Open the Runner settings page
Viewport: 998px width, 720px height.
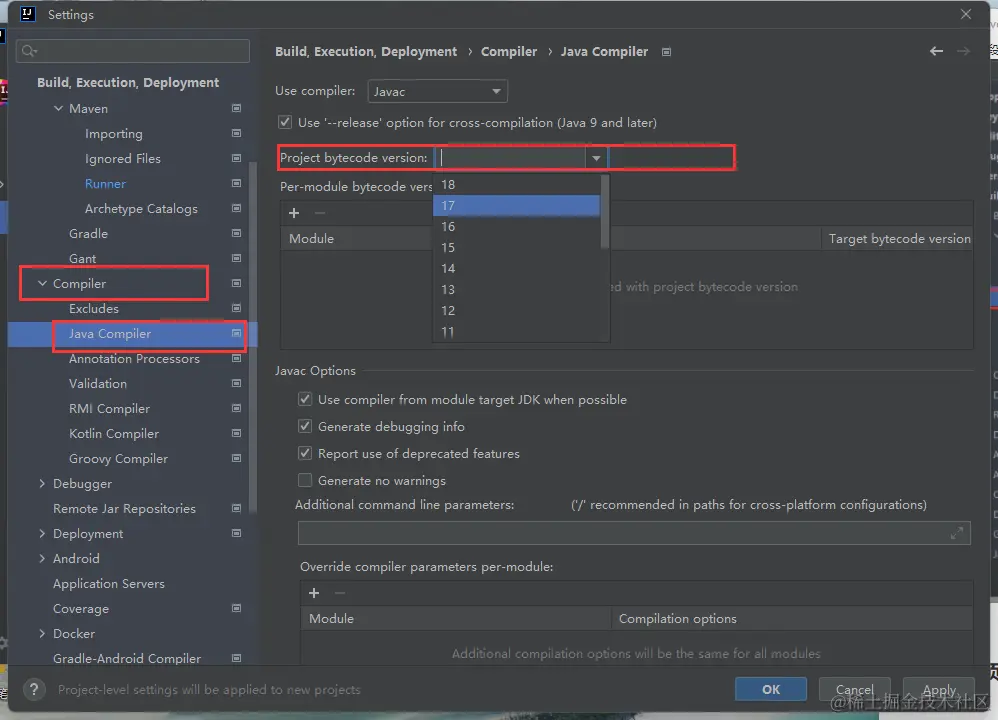point(105,183)
